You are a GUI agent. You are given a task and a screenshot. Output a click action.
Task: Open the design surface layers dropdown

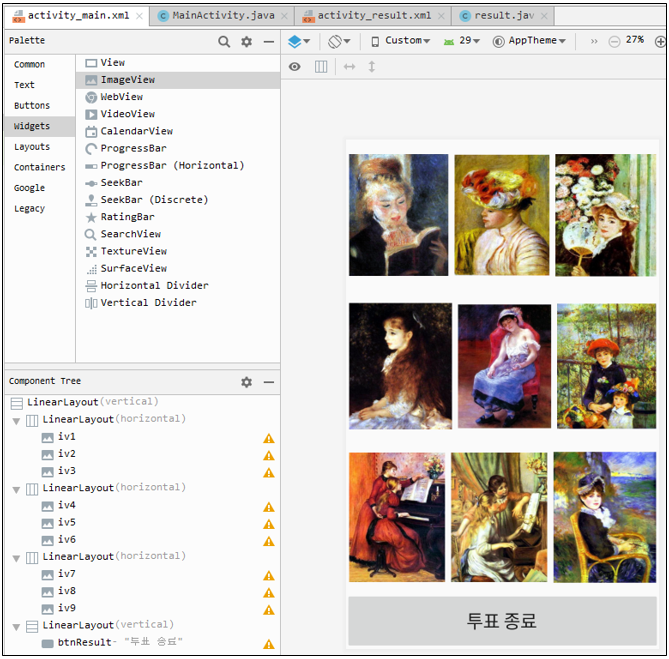coord(299,41)
